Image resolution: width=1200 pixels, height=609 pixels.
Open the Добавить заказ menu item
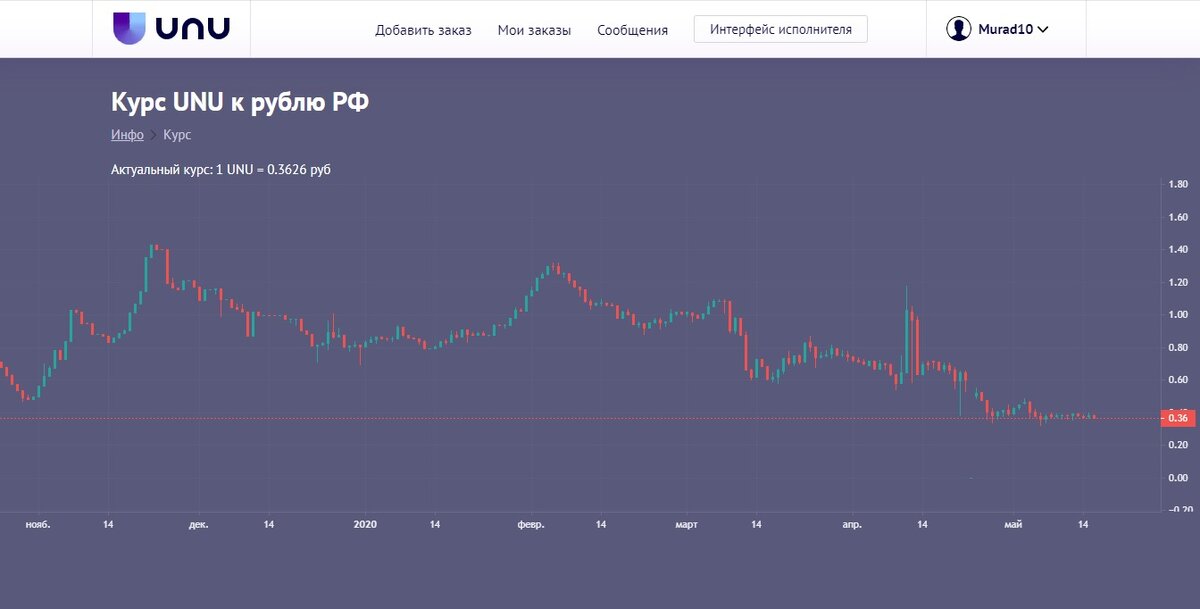423,30
